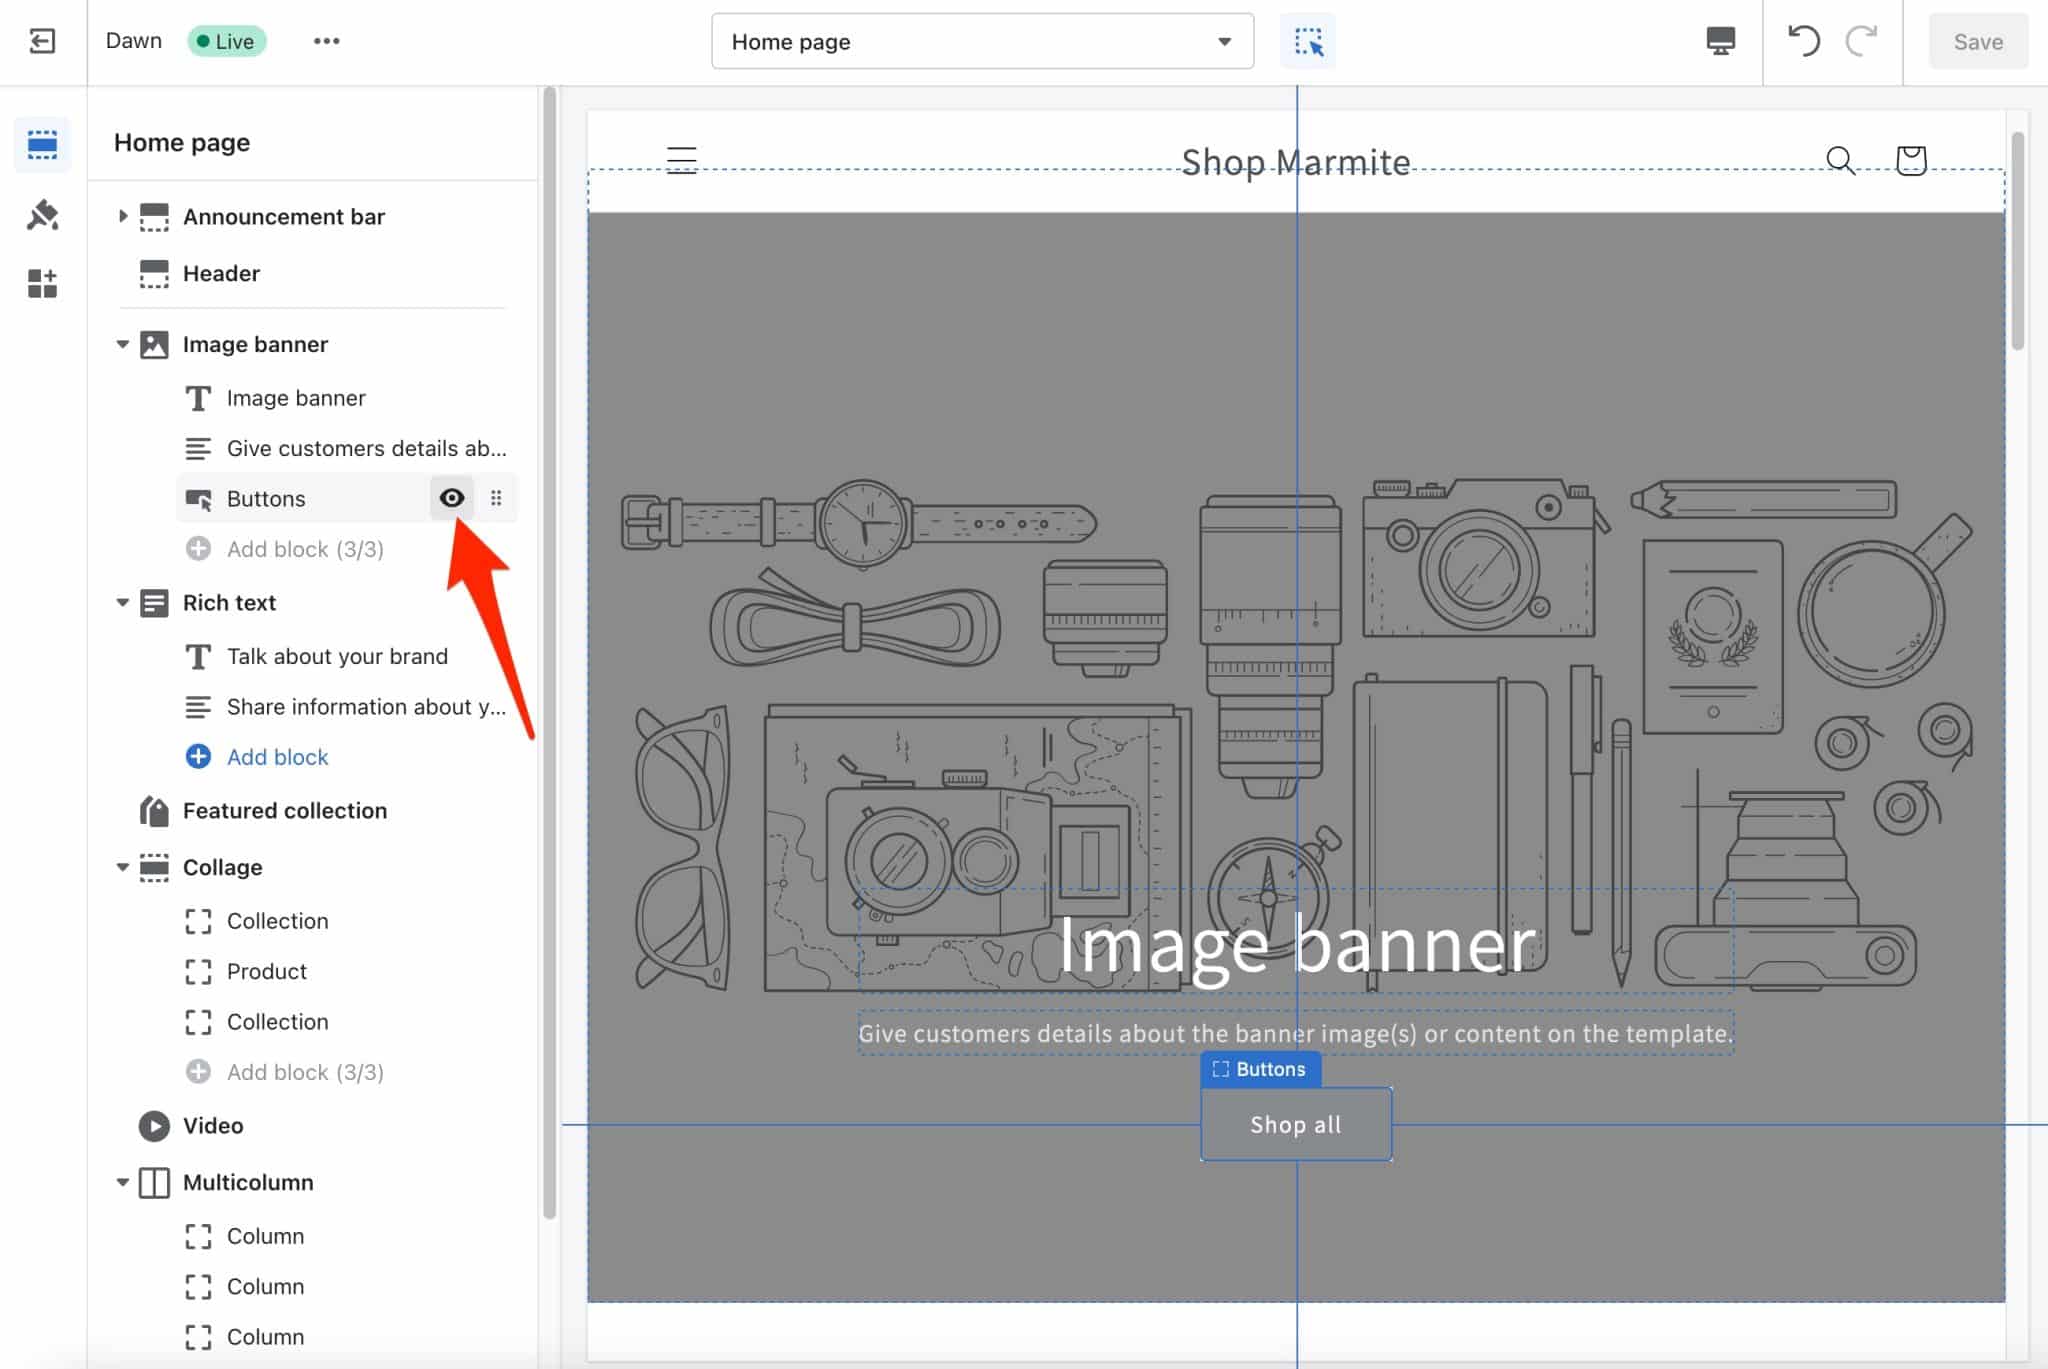
Task: Click the Save button in top toolbar
Action: [1978, 41]
